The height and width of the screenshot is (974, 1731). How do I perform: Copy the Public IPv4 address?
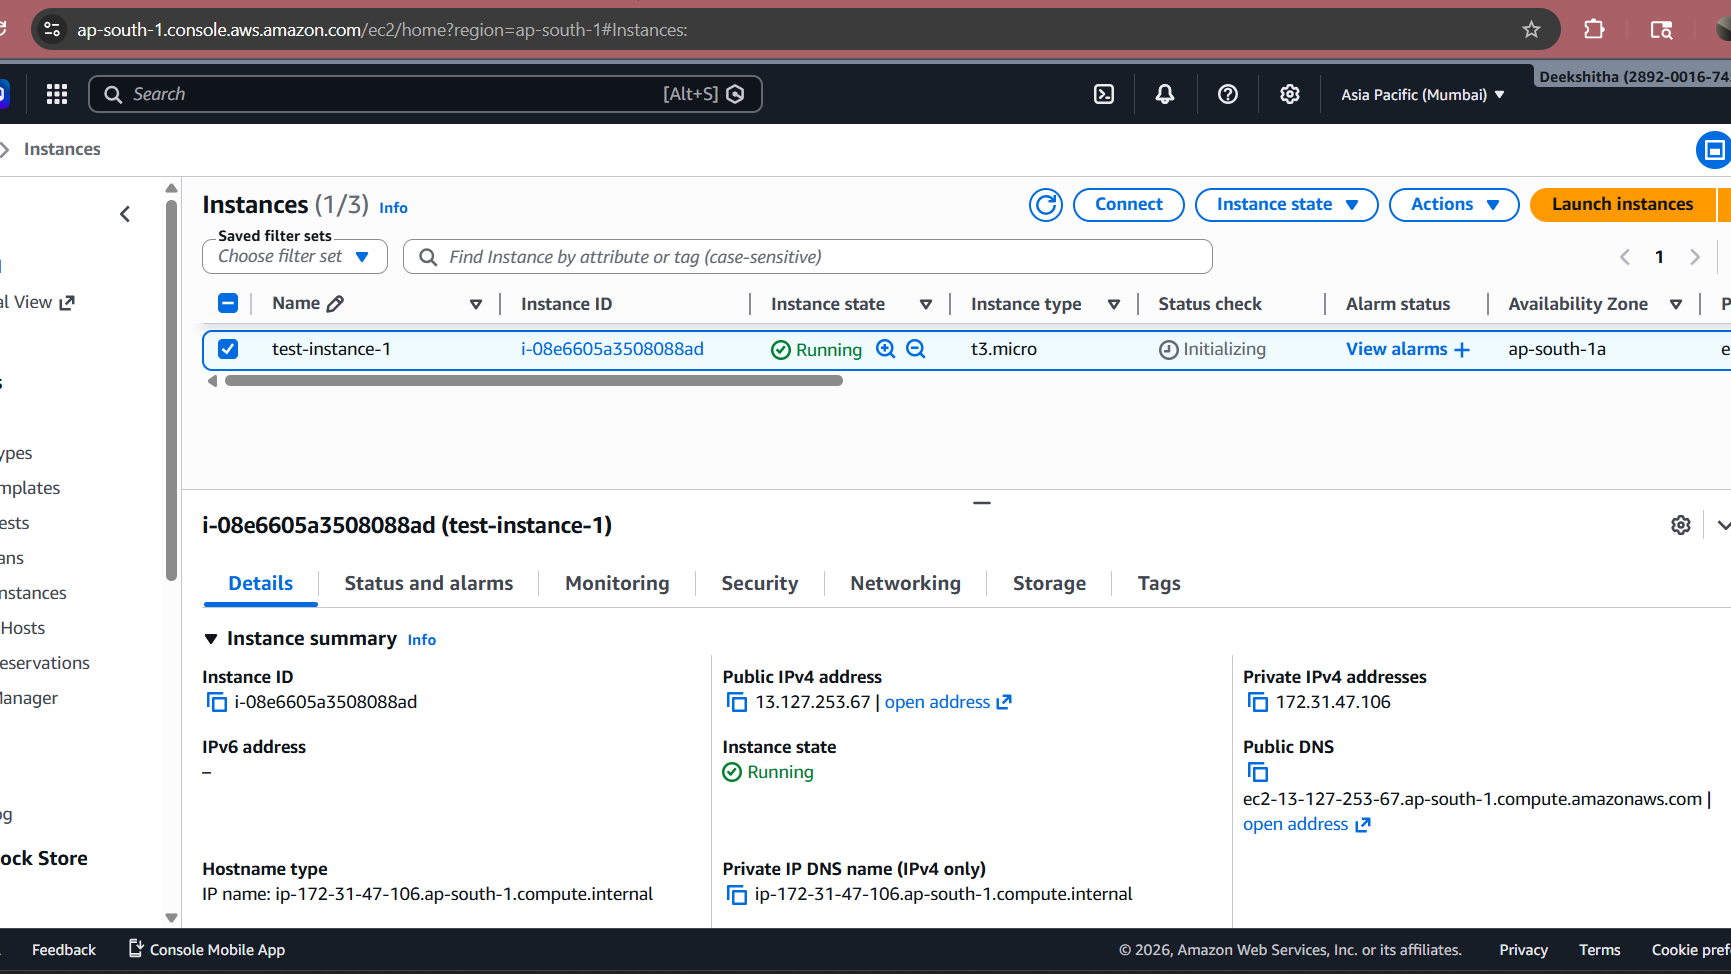click(x=737, y=703)
